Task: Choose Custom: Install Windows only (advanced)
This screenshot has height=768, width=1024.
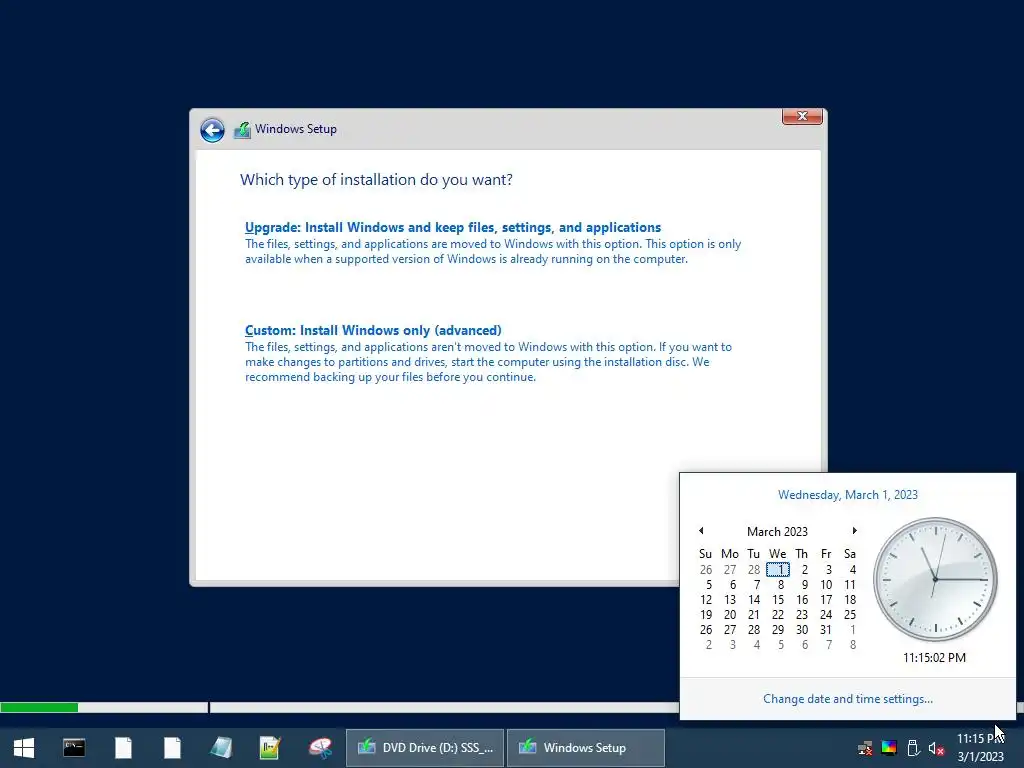Action: pos(373,330)
